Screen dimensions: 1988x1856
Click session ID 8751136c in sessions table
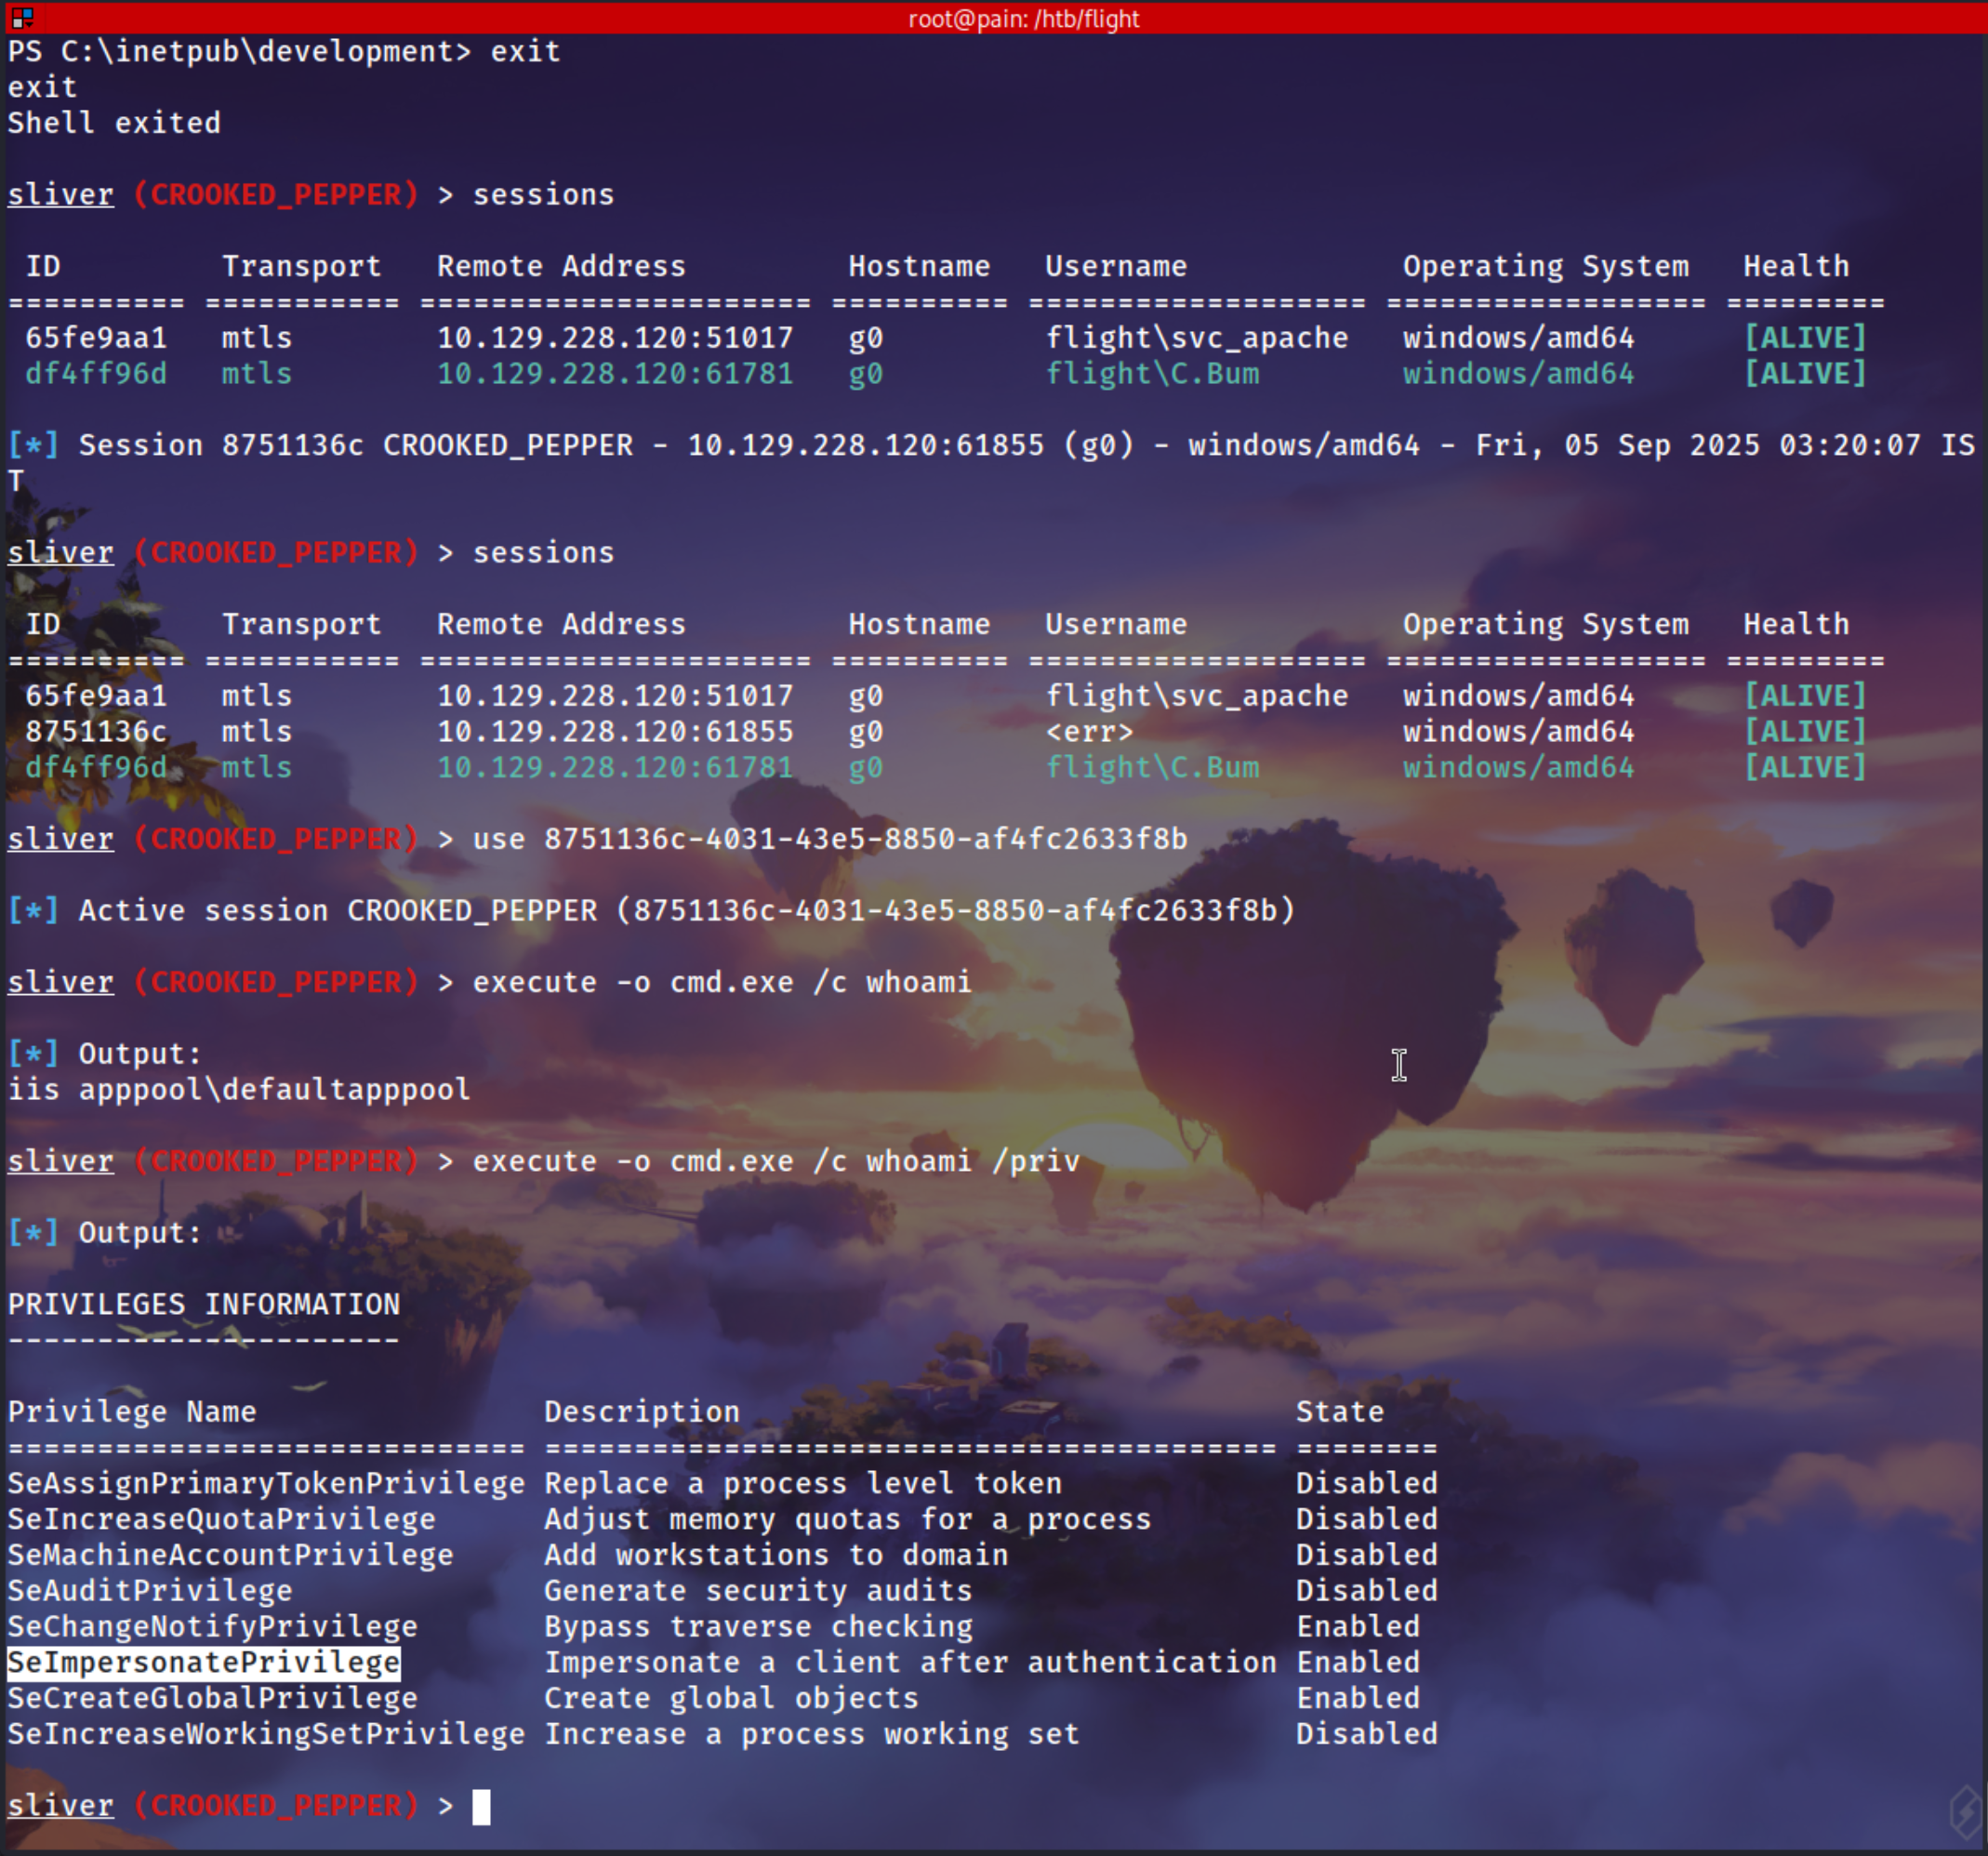(96, 731)
